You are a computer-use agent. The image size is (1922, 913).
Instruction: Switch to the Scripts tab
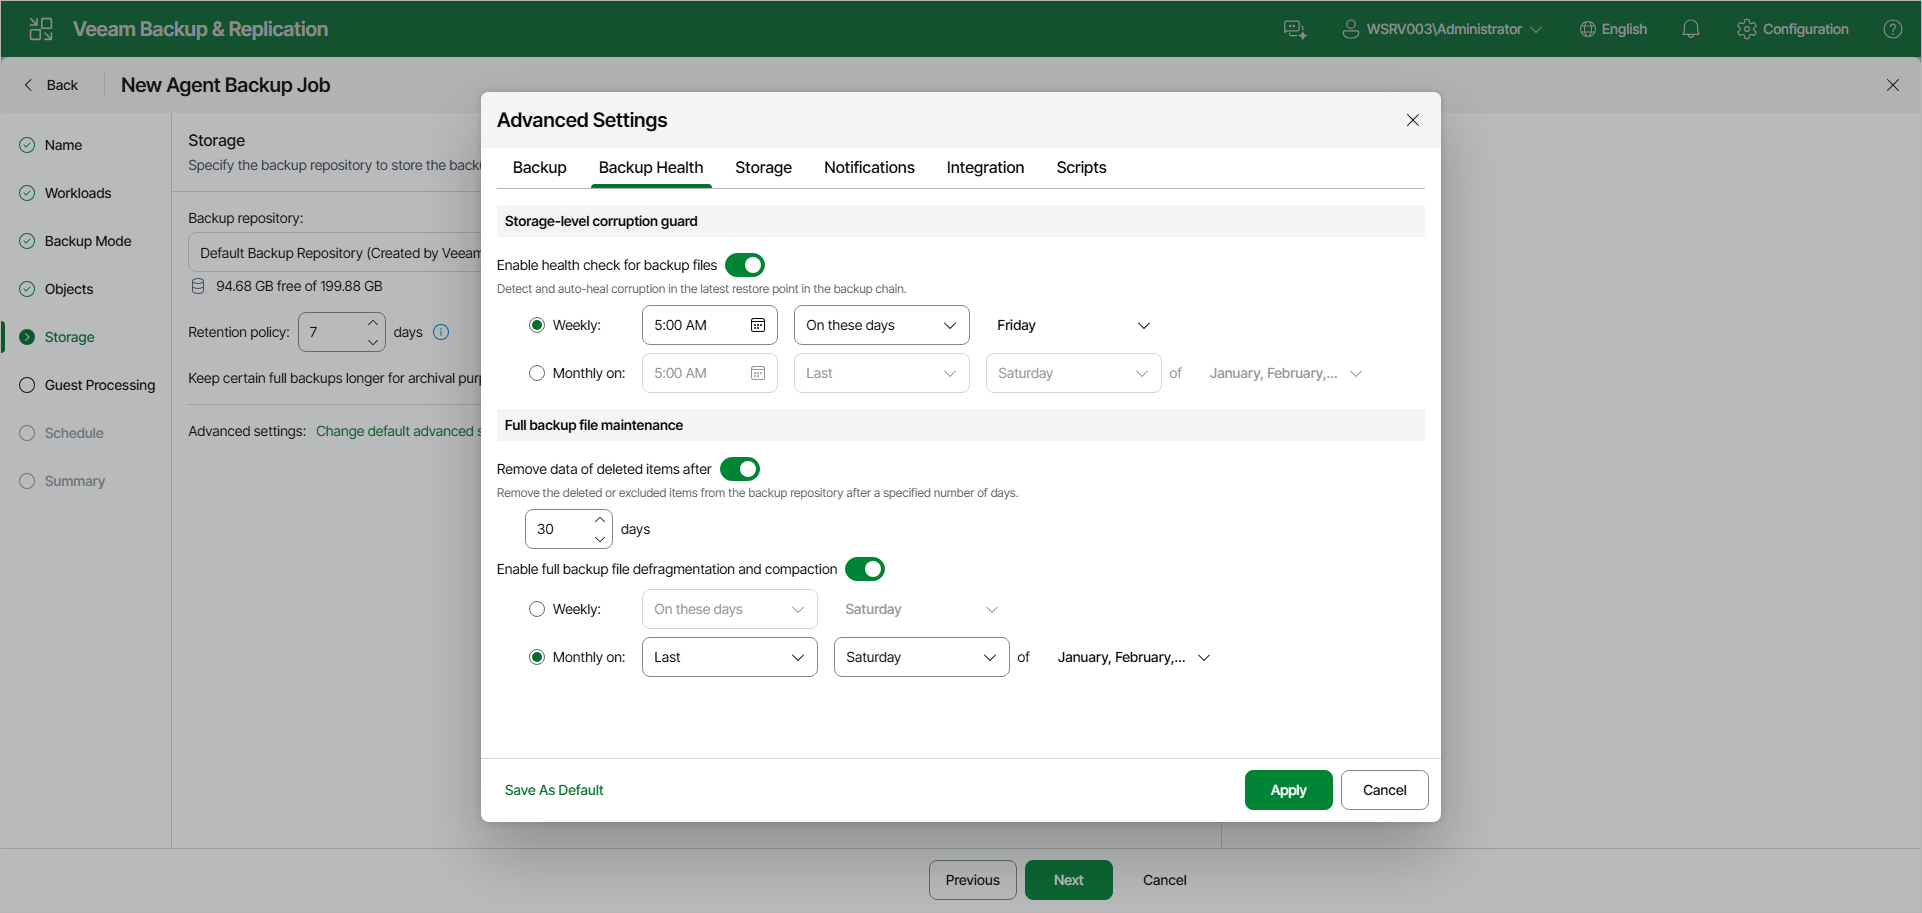click(1081, 168)
